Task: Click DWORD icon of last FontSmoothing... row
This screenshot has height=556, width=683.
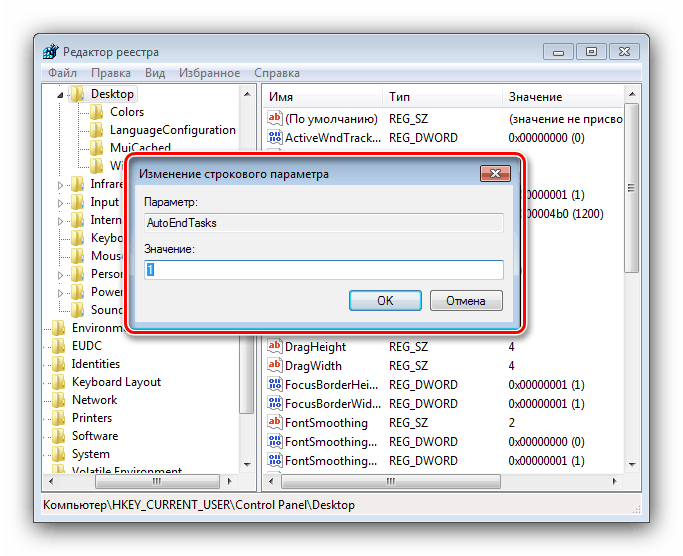Action: coord(274,461)
